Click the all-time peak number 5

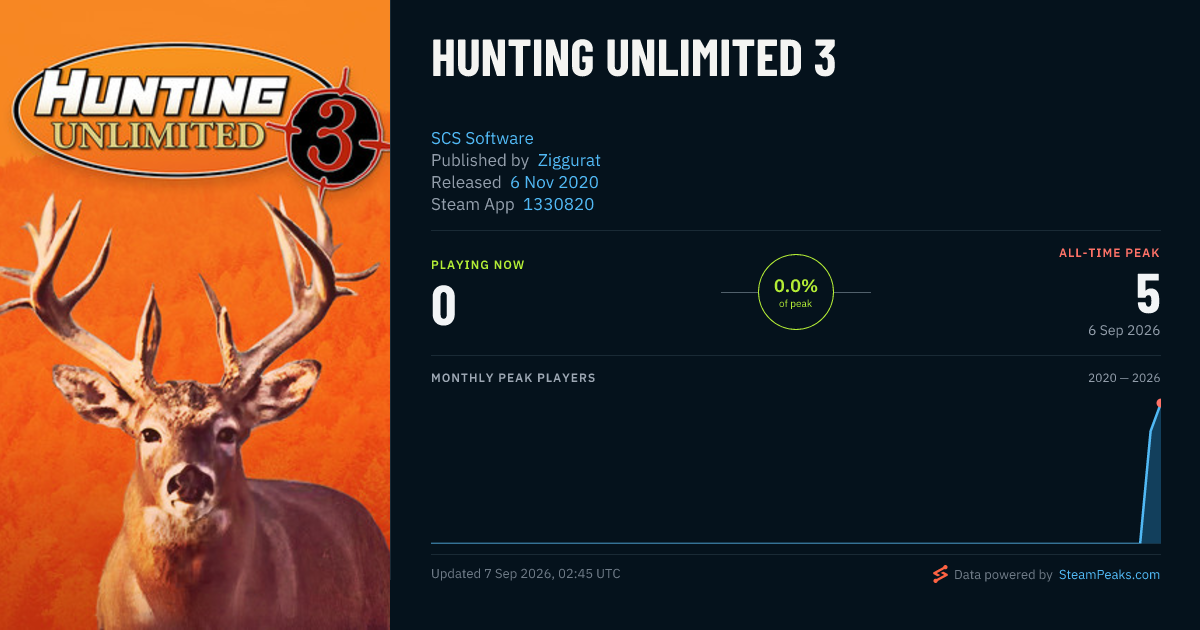1148,295
